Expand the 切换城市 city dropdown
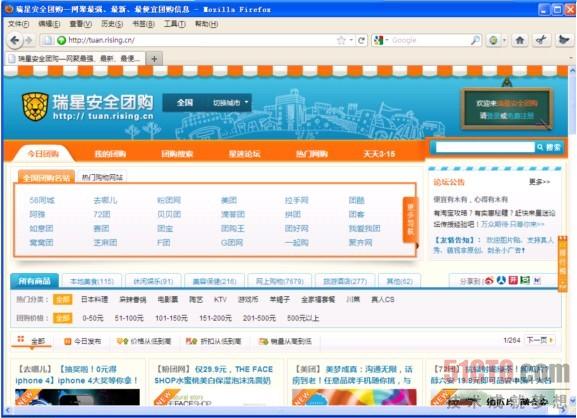The width and height of the screenshot is (577, 418). click(x=230, y=103)
